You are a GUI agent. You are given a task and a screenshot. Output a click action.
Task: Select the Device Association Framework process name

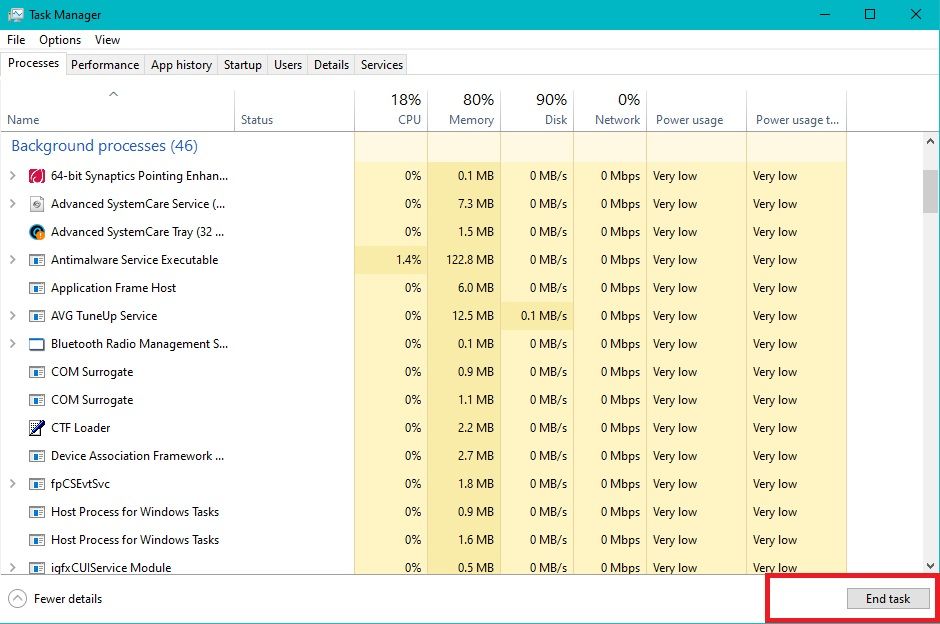137,456
